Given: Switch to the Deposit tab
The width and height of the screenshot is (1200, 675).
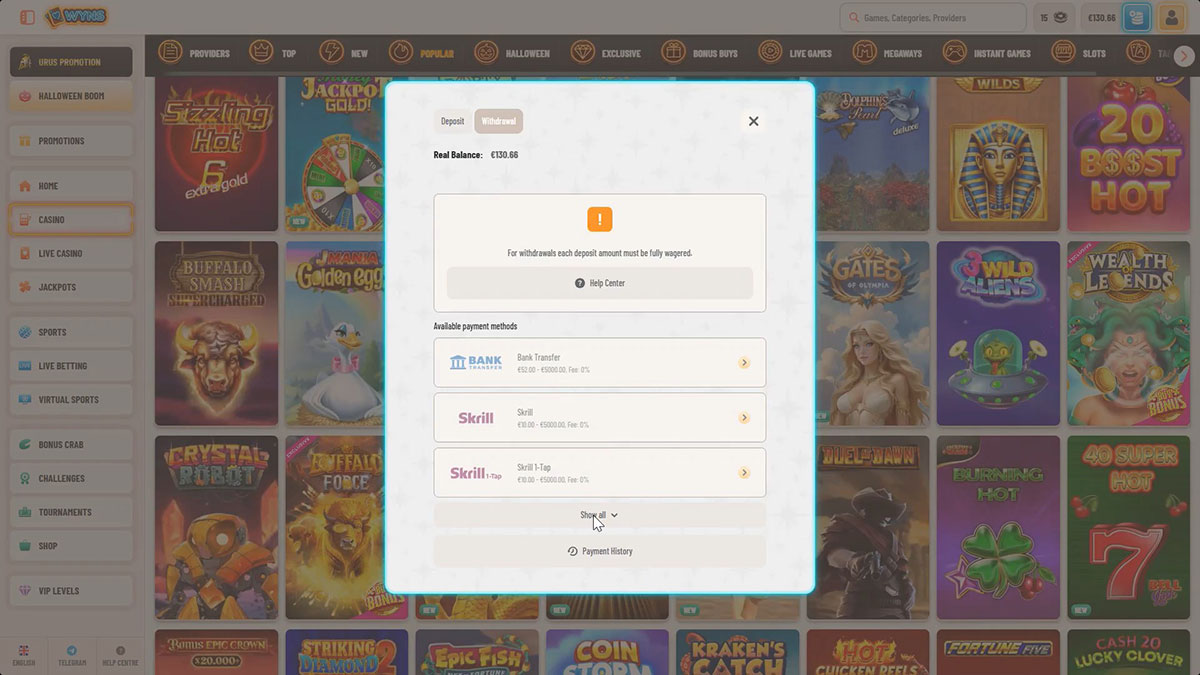Looking at the screenshot, I should click(453, 121).
